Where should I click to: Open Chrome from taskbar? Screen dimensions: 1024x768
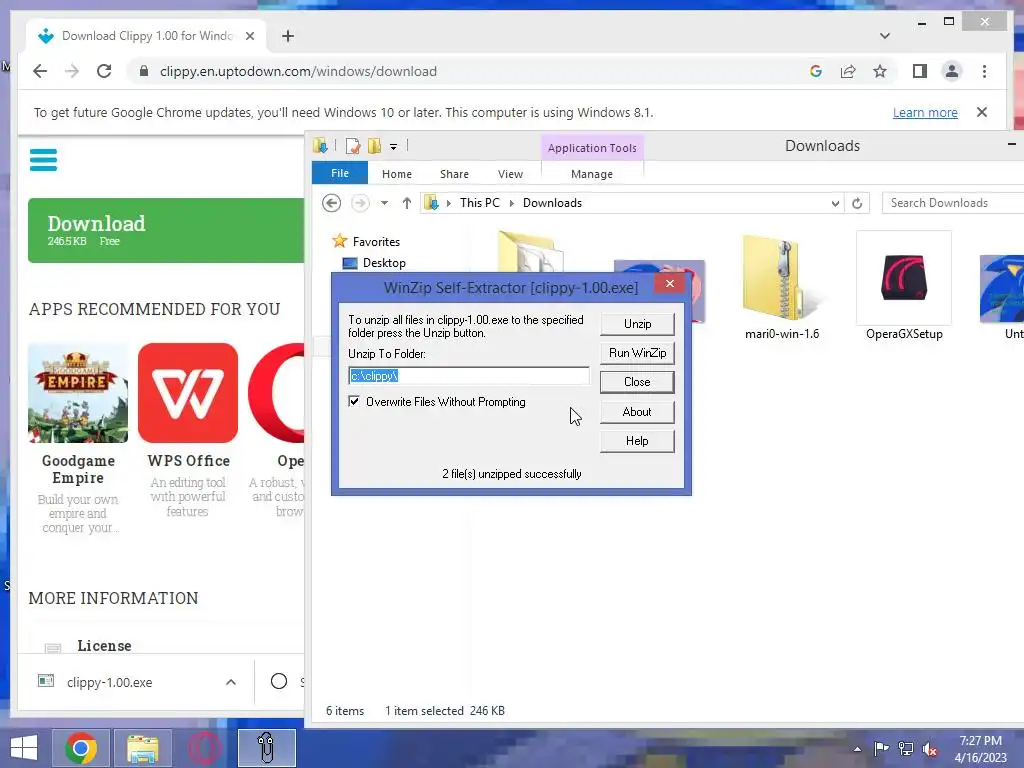81,748
